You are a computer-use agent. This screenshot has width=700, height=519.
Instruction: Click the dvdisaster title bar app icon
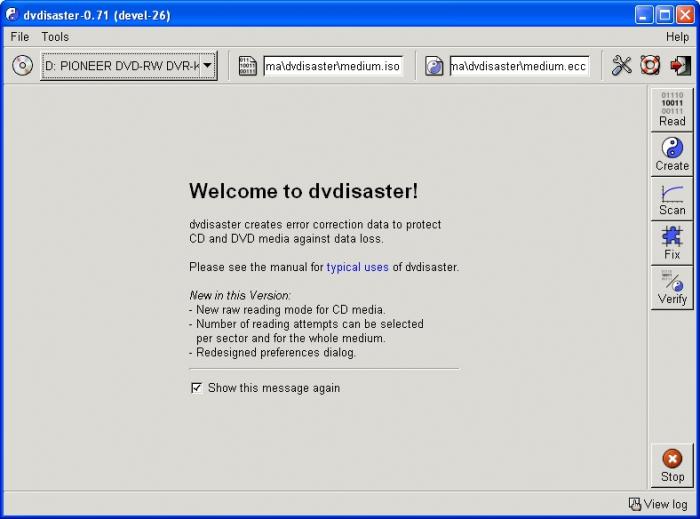pyautogui.click(x=12, y=15)
